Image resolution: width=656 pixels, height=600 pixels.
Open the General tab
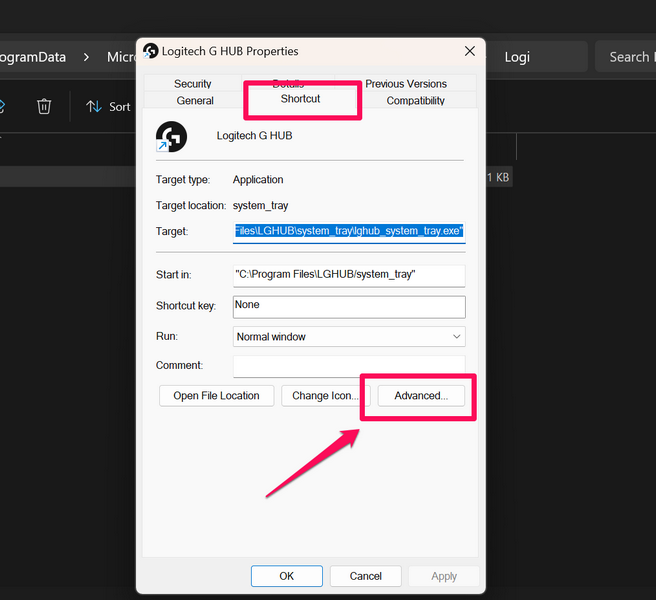coord(195,101)
